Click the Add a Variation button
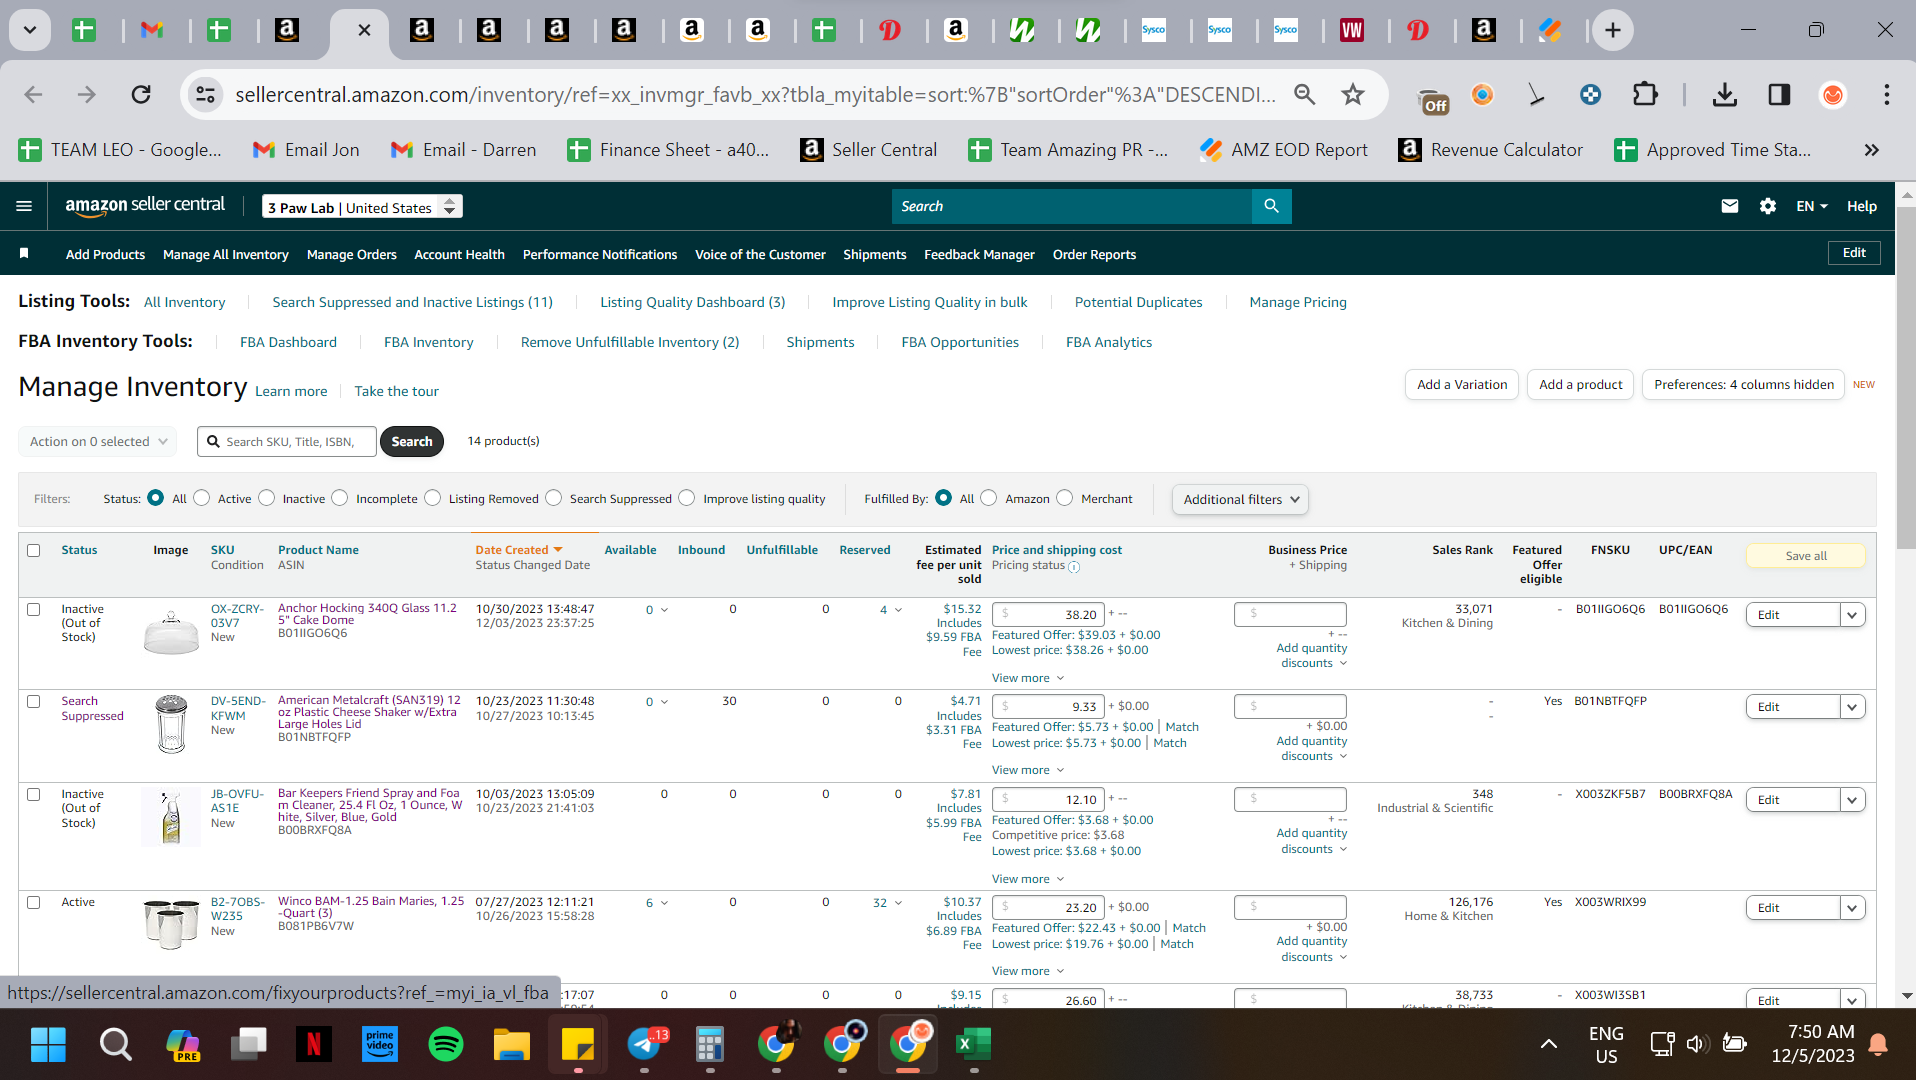 coord(1461,384)
